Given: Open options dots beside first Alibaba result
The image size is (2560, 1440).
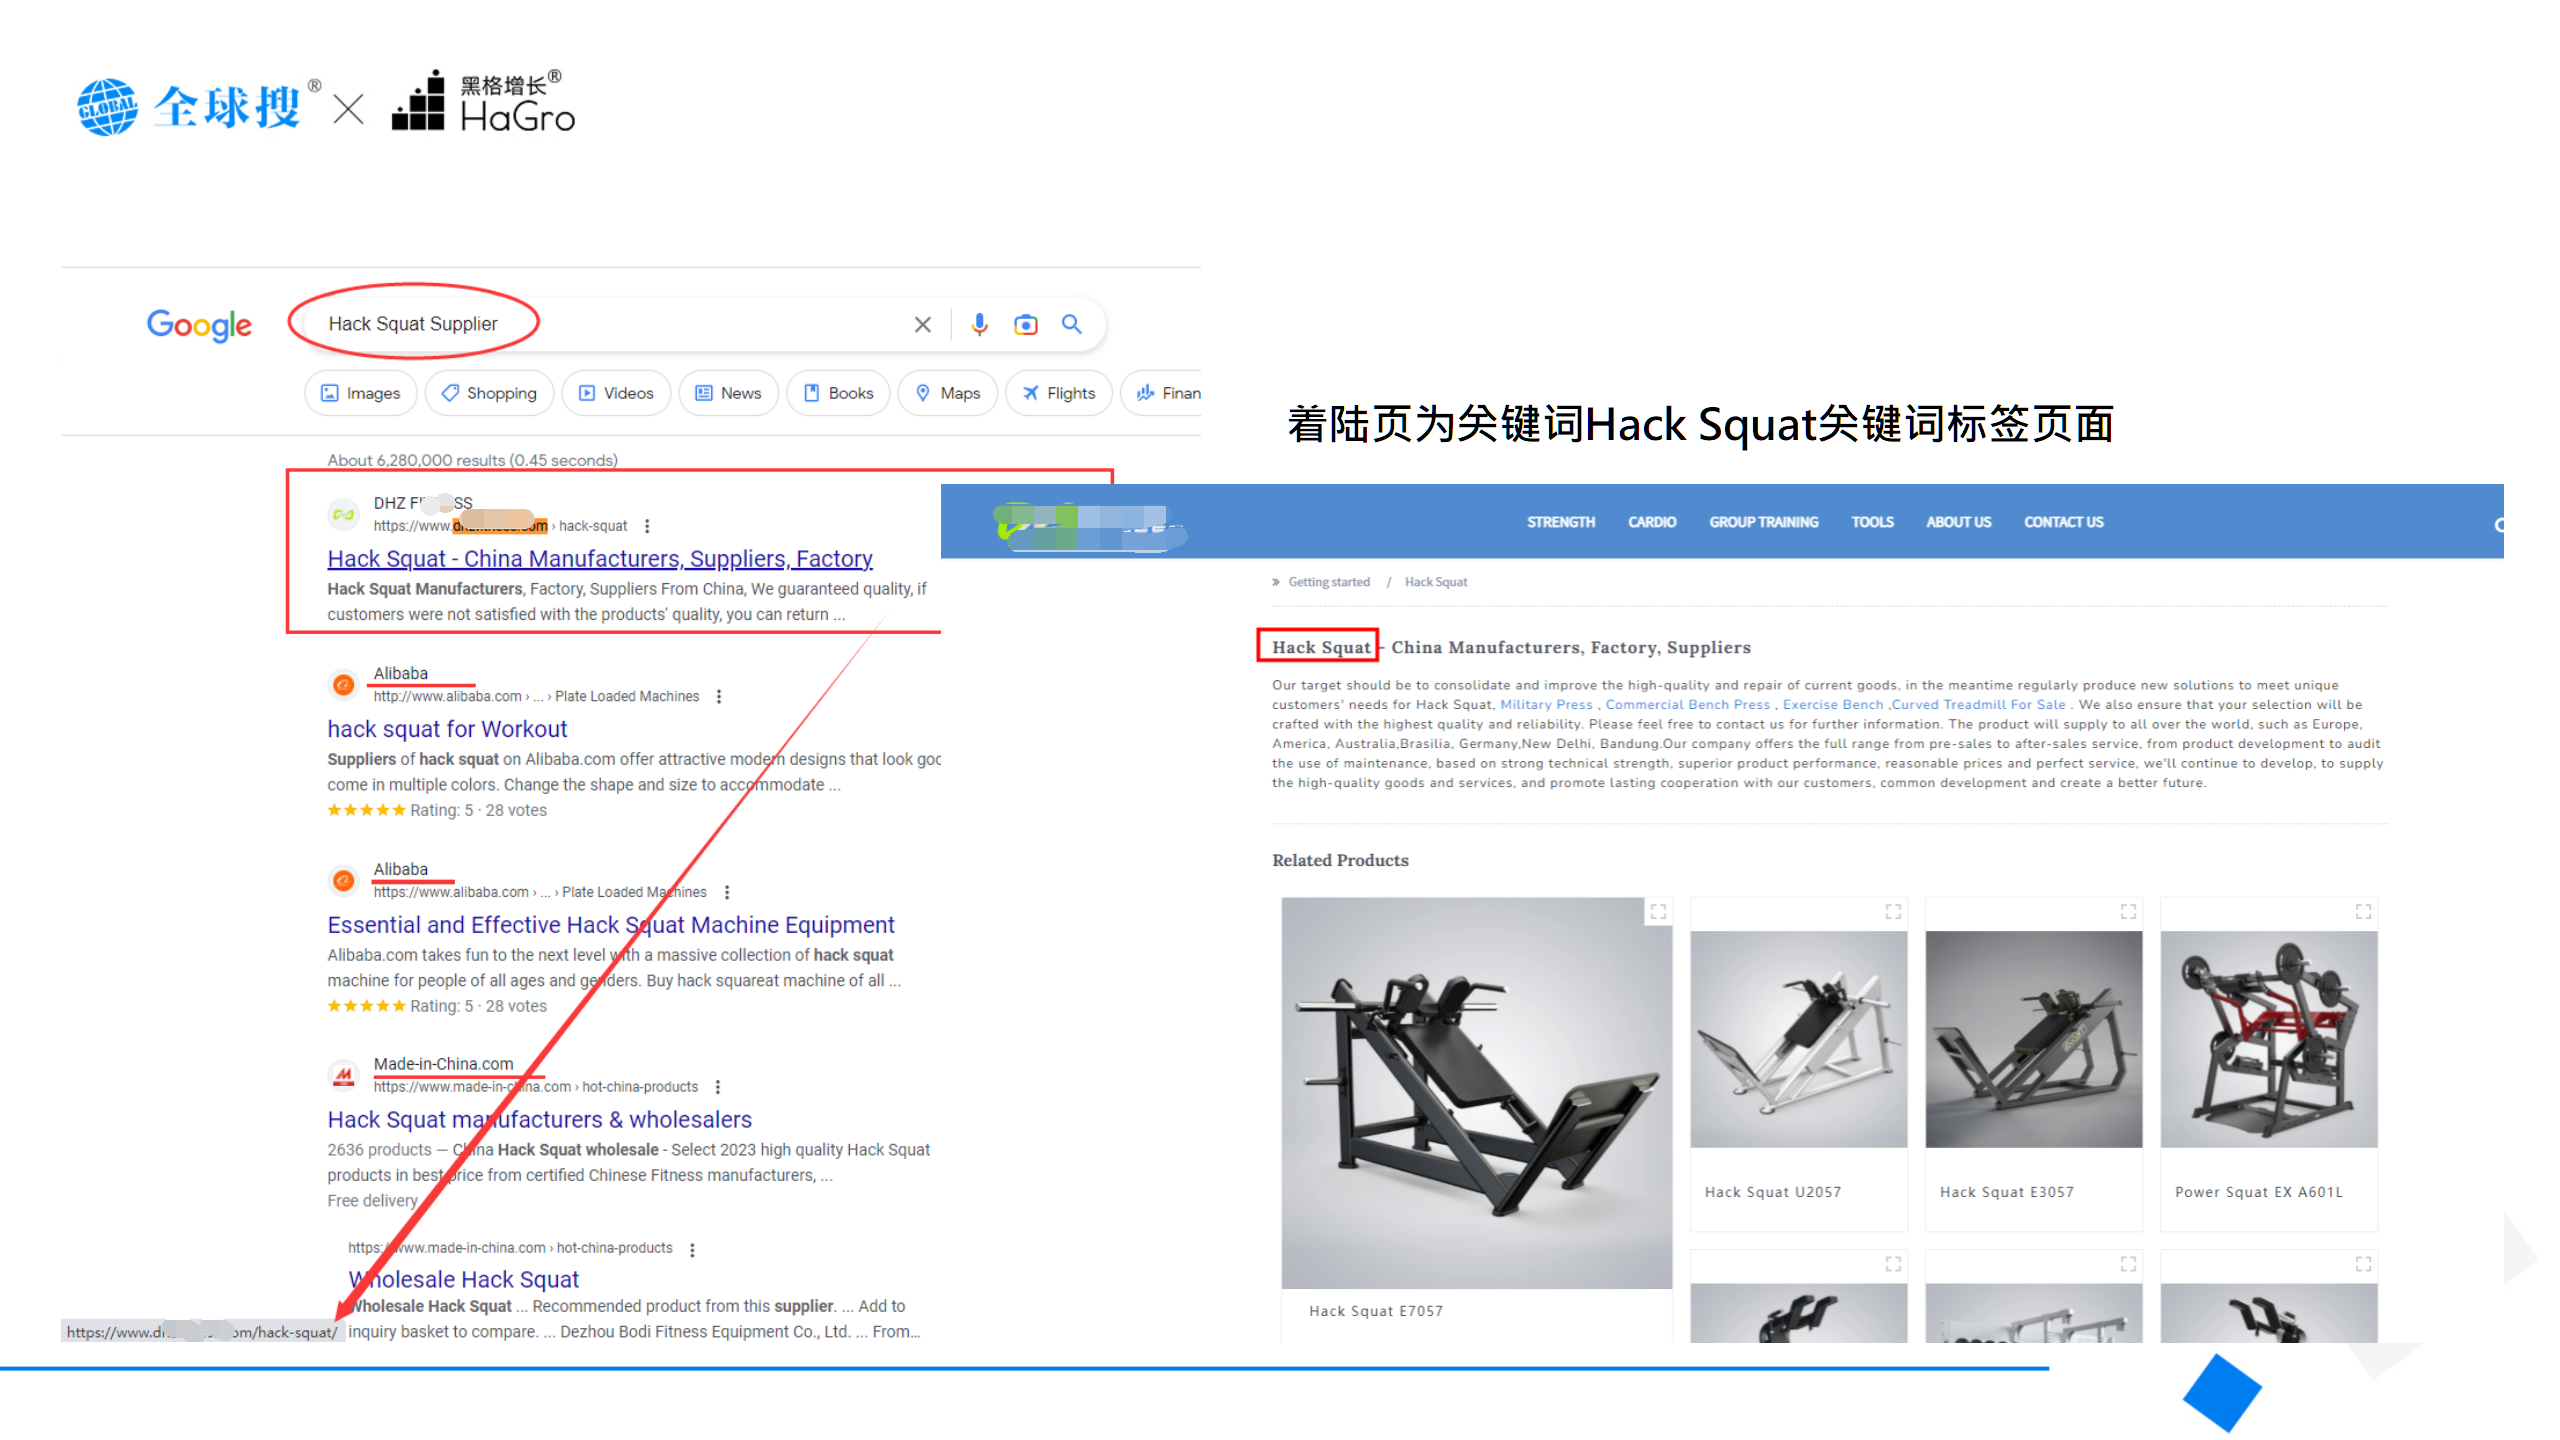Looking at the screenshot, I should tap(719, 697).
